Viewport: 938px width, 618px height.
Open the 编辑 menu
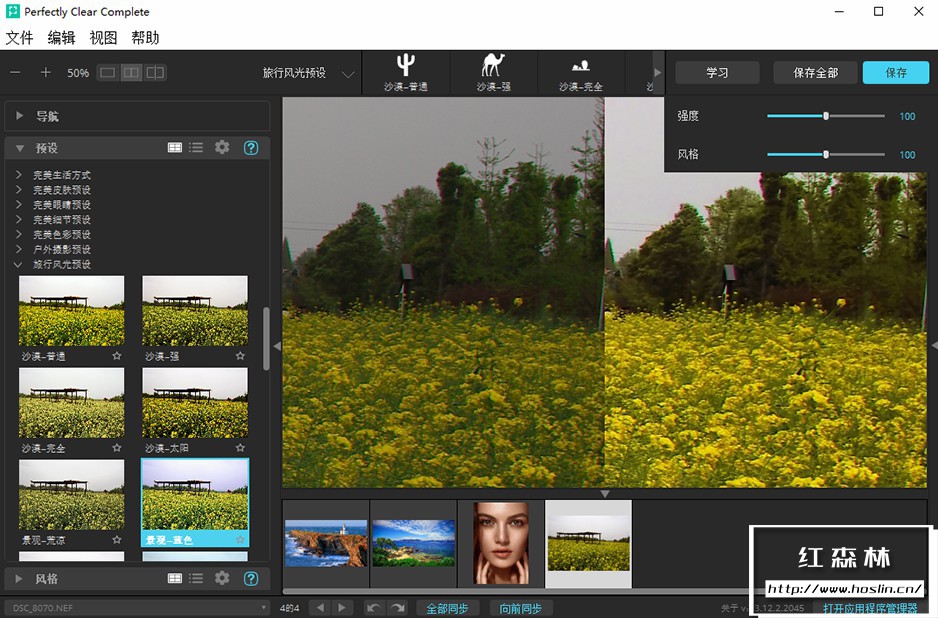(x=61, y=38)
